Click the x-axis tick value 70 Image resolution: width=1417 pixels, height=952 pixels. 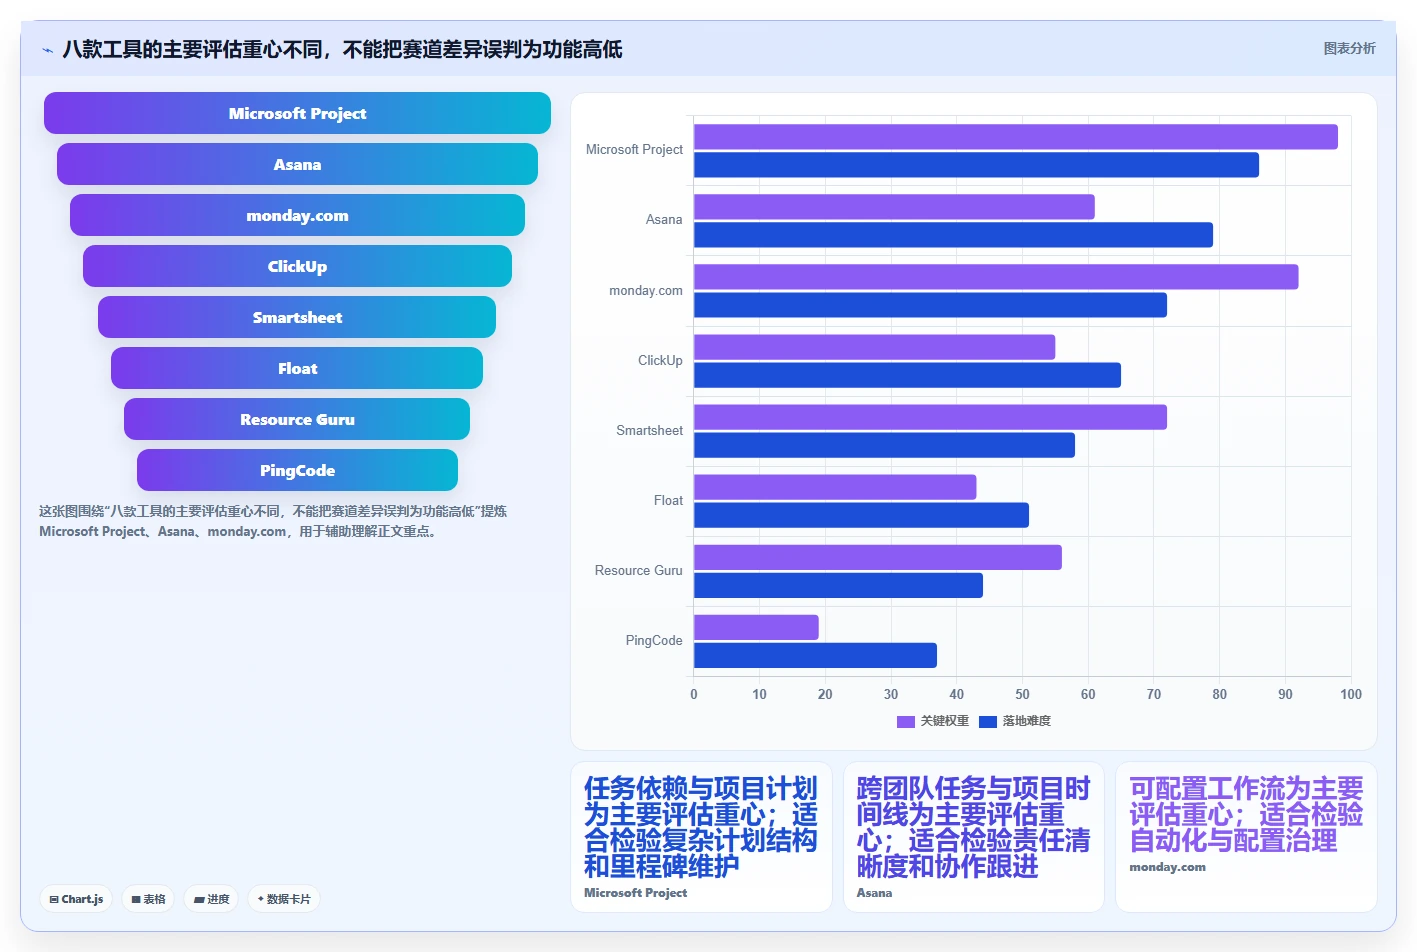[1154, 694]
